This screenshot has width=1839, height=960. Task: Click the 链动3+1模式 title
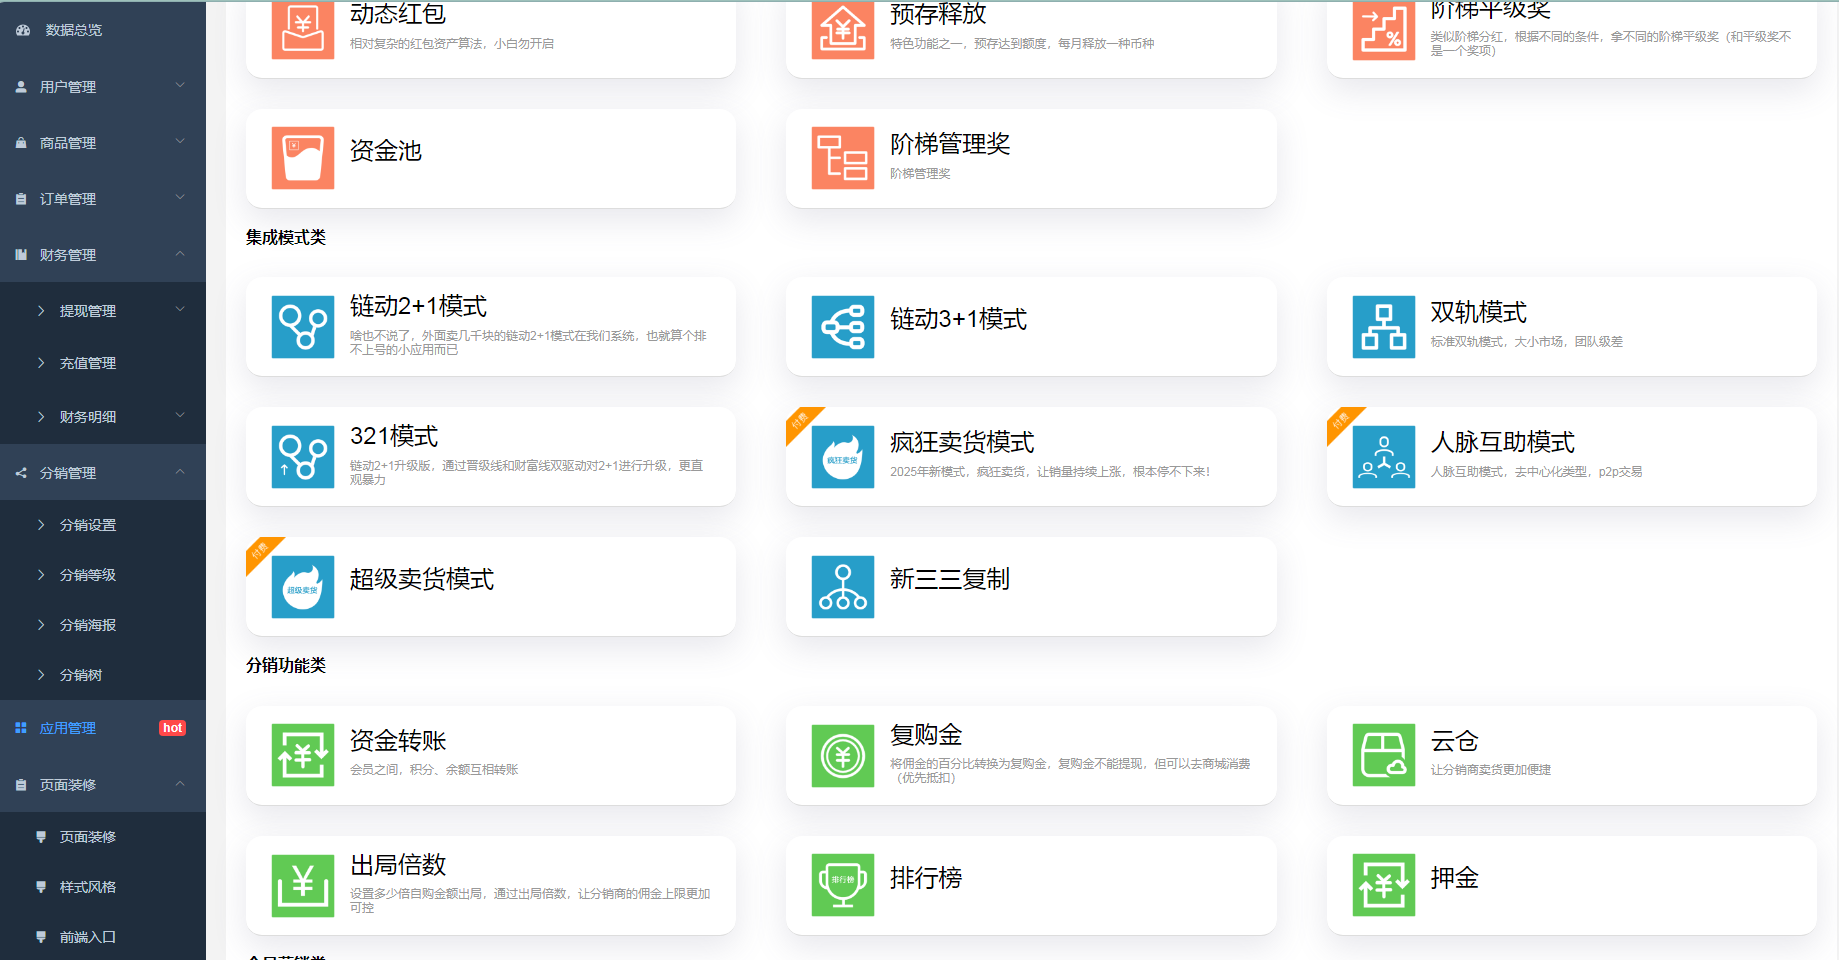(x=958, y=319)
